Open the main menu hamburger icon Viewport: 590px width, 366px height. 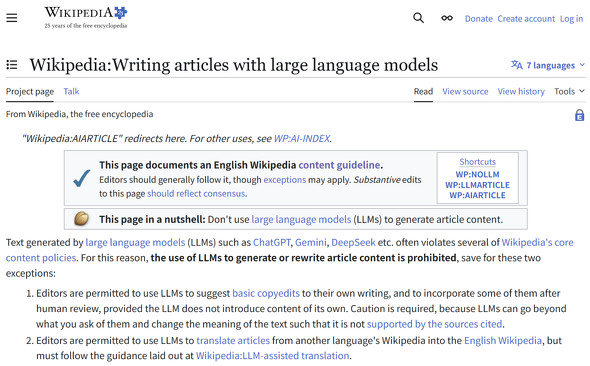[x=12, y=18]
